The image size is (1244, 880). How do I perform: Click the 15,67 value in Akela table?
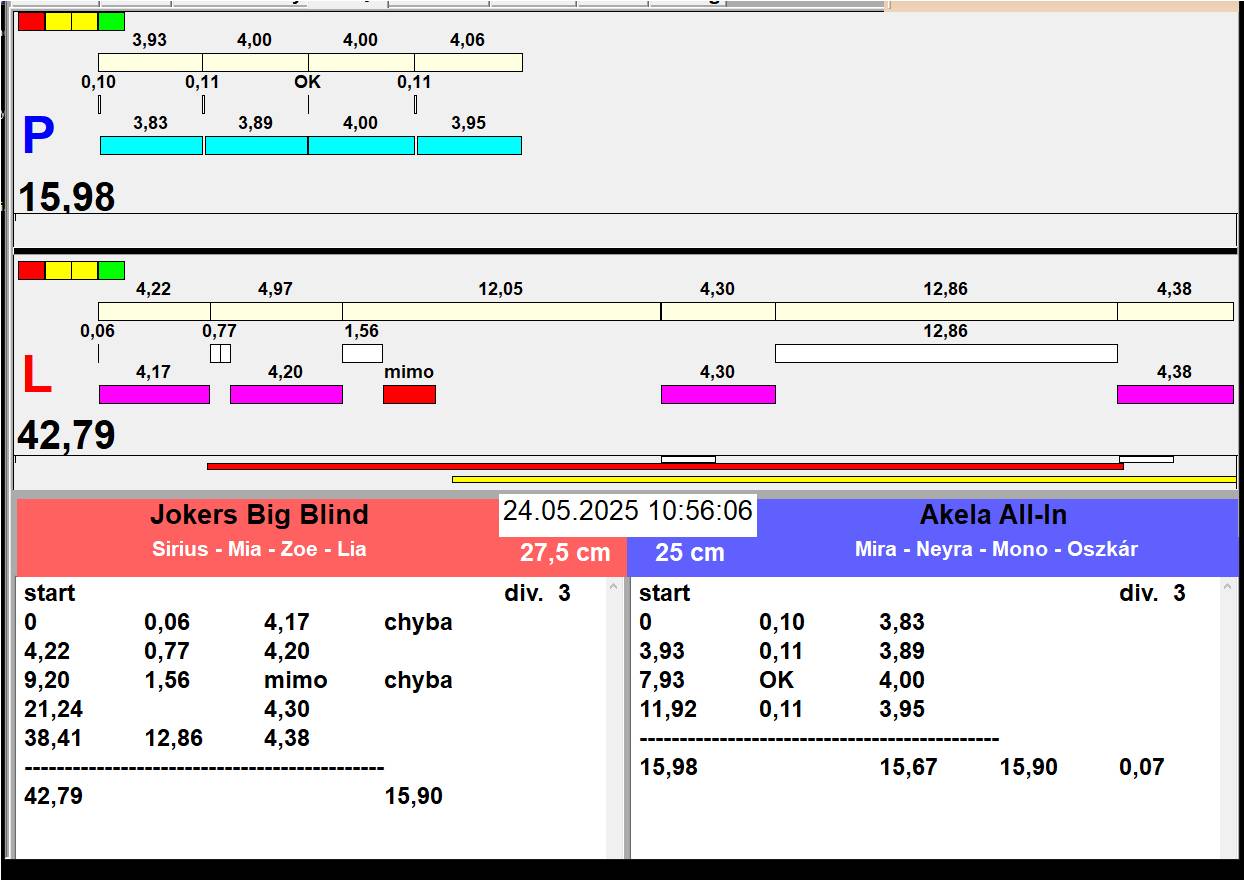coord(908,767)
